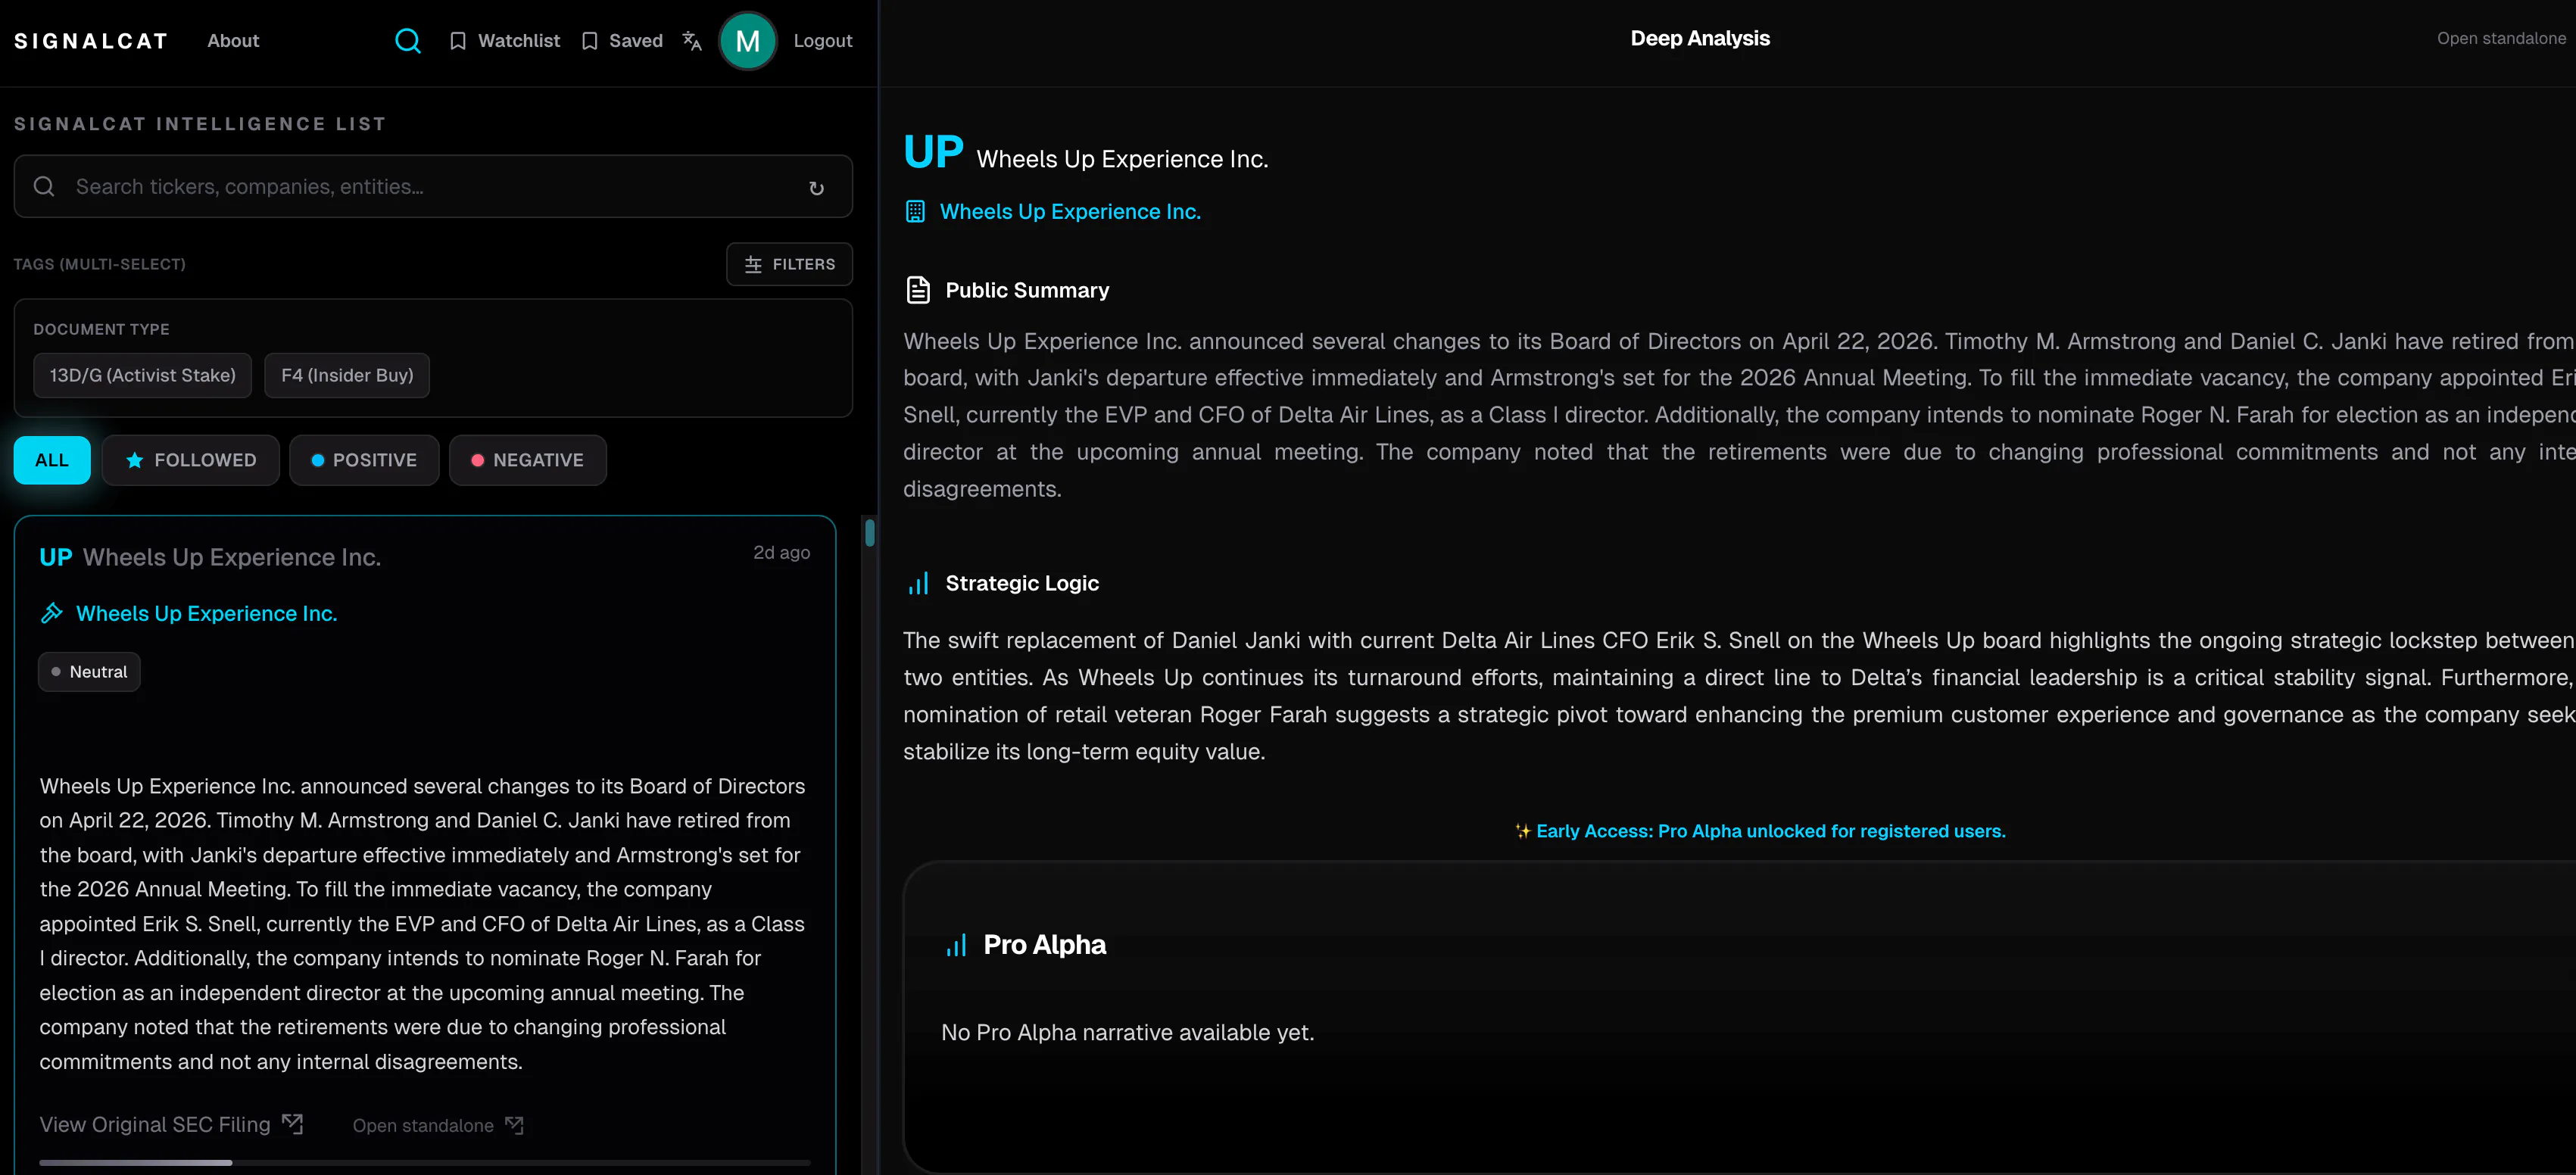This screenshot has height=1175, width=2576.
Task: Toggle the F4 (Insider Buy) tag
Action: [347, 375]
